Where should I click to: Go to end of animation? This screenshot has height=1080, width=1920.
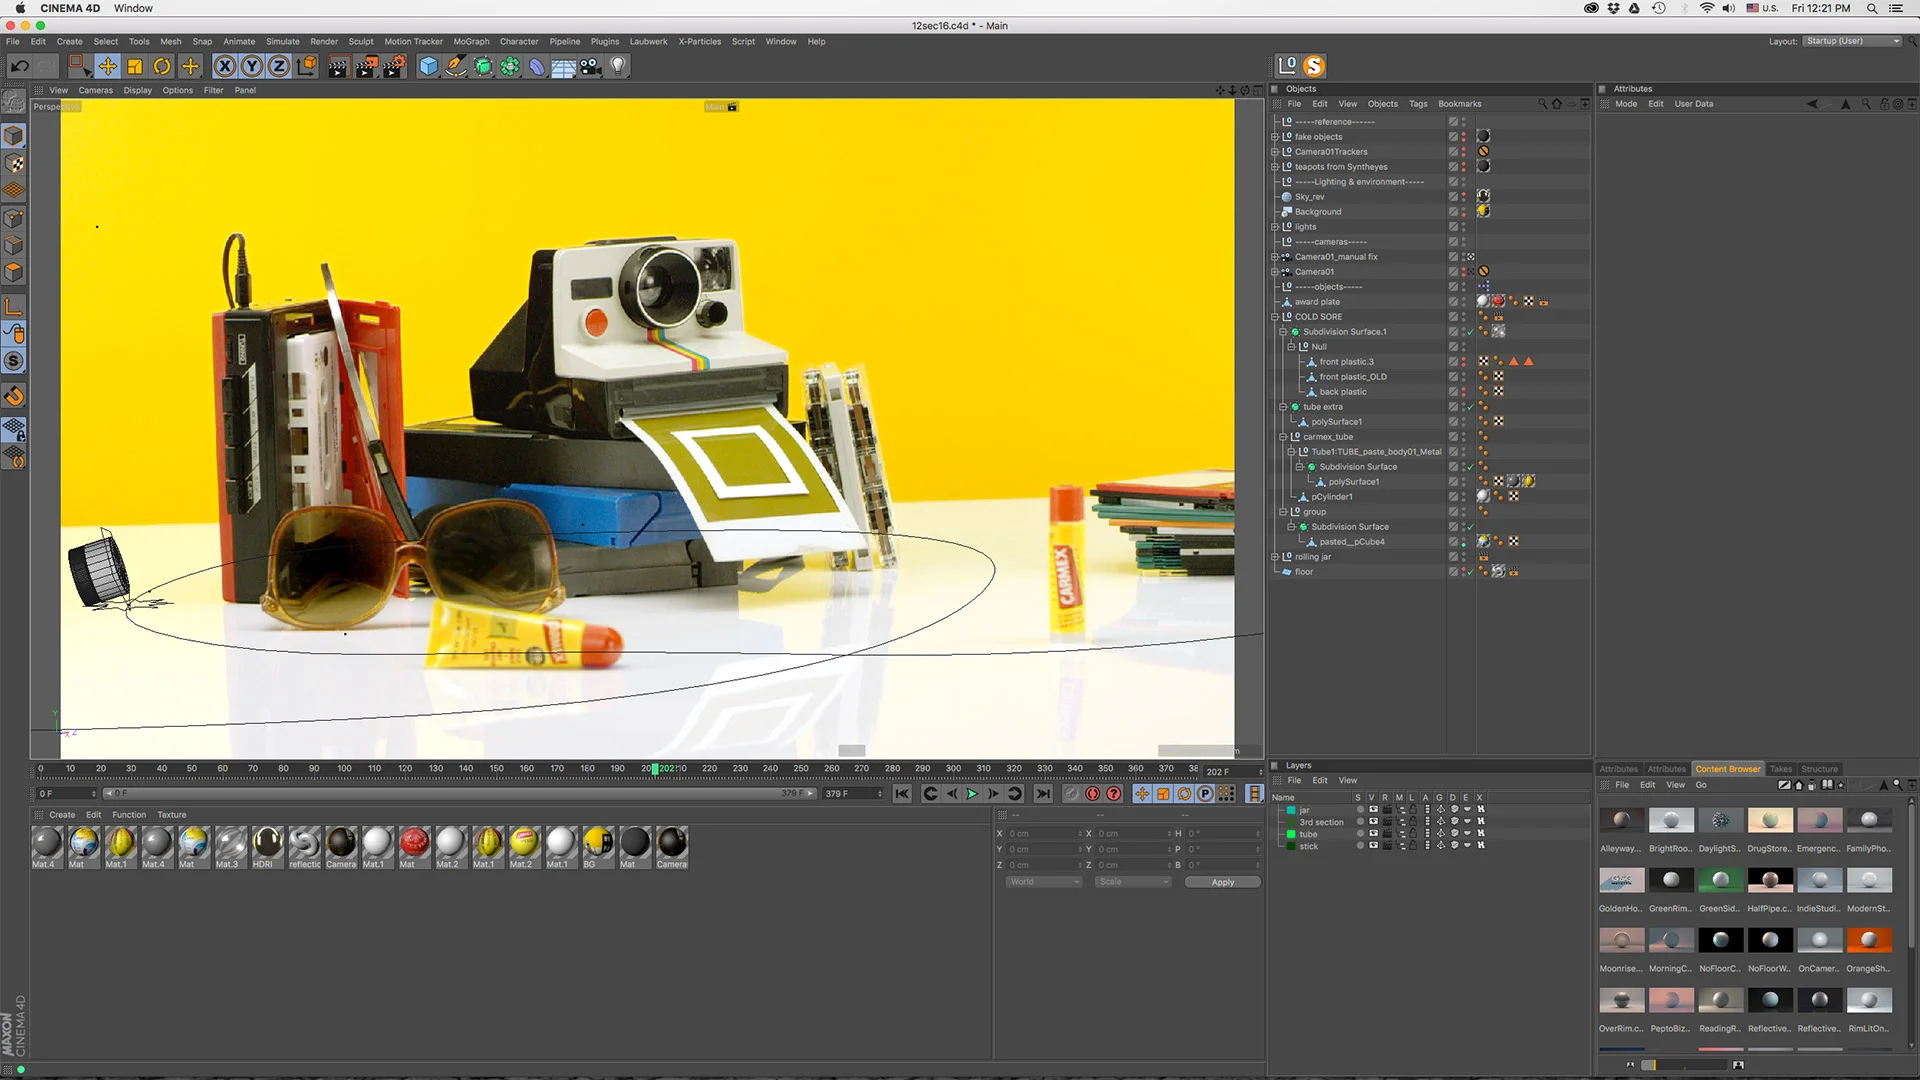point(1043,794)
